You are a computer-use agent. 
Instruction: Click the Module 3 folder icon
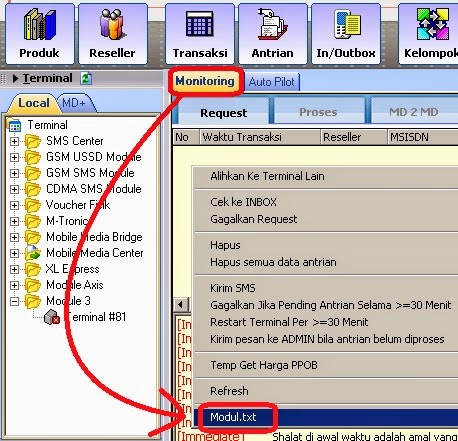[x=33, y=301]
